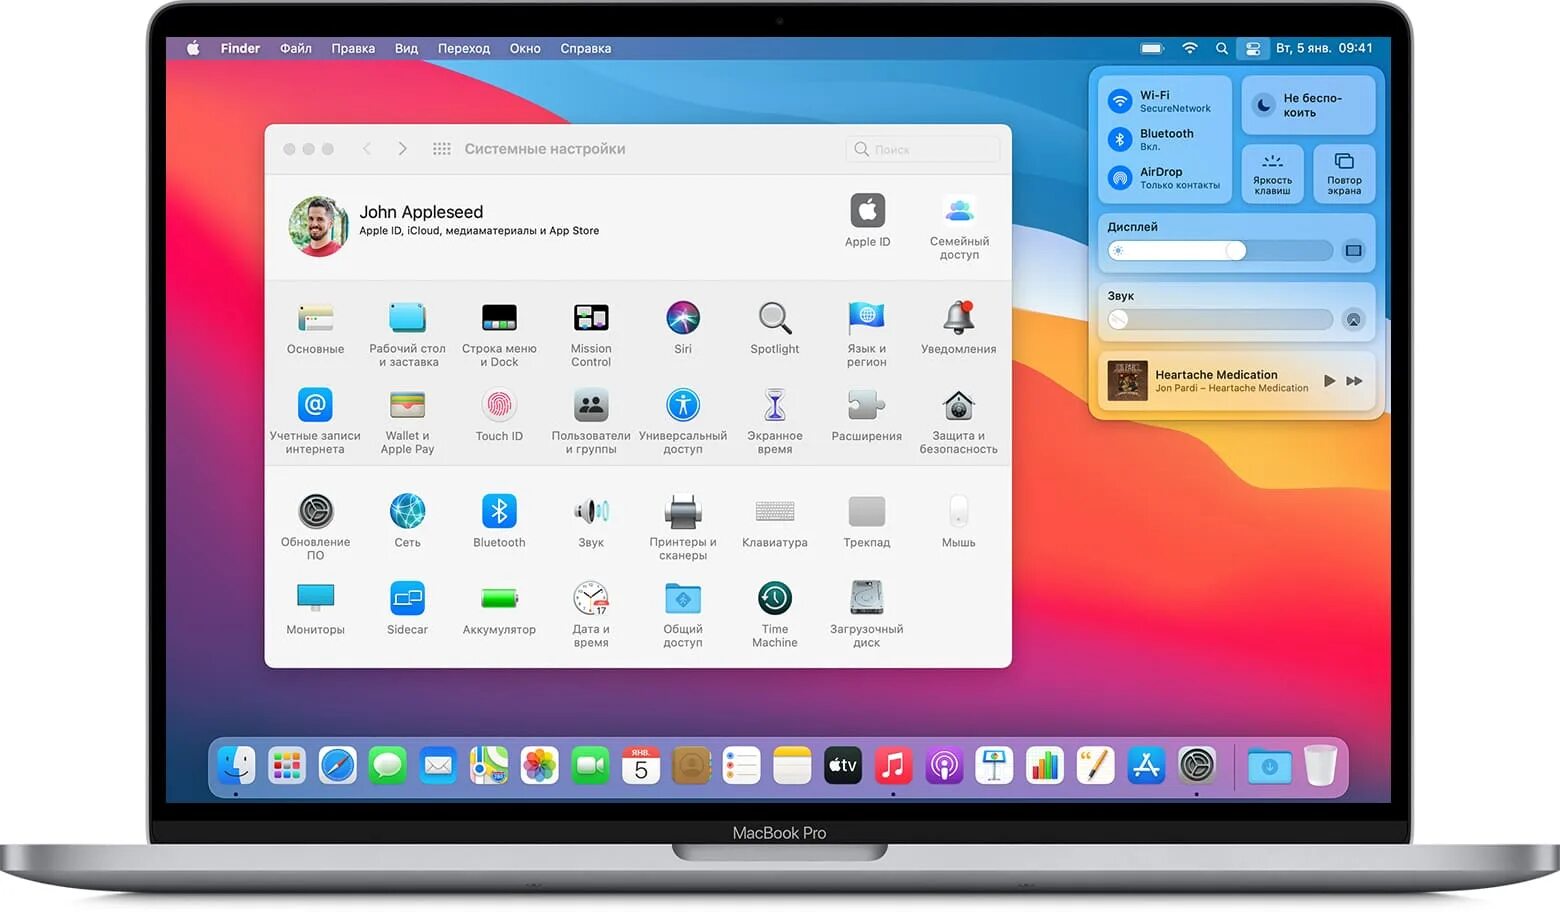Open the Правка menu

pyautogui.click(x=353, y=48)
